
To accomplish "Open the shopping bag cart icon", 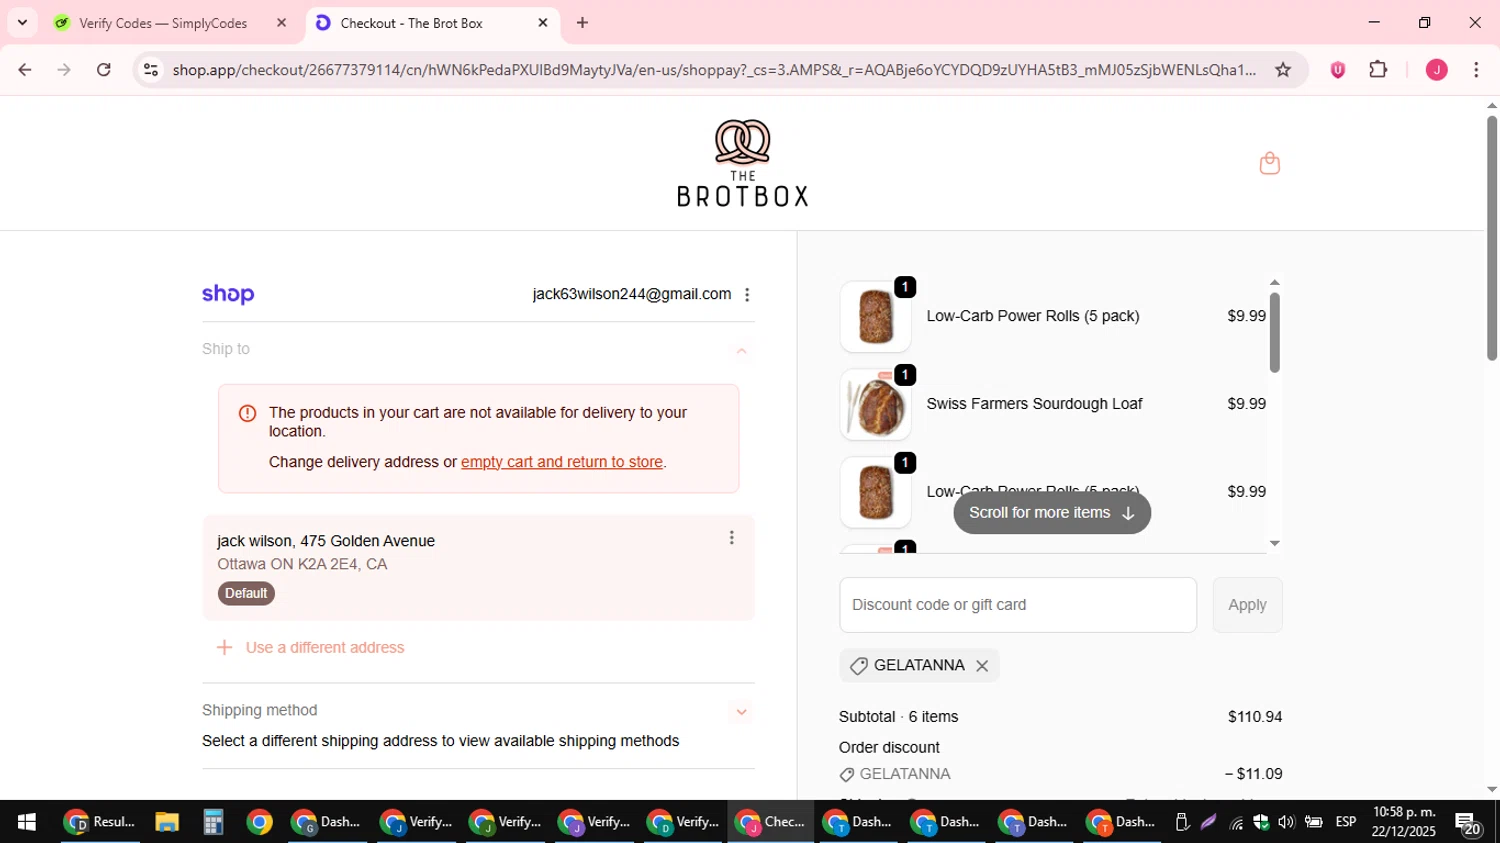I will (x=1270, y=163).
